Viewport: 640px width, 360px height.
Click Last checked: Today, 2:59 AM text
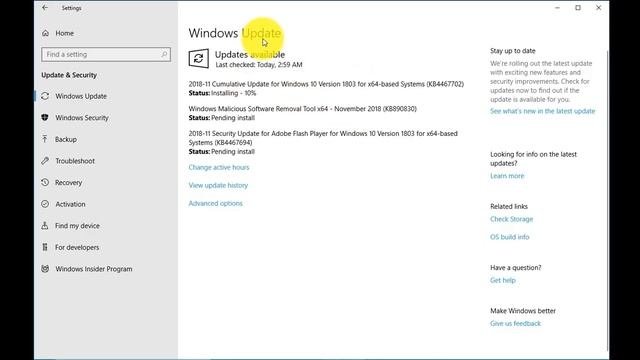259,64
